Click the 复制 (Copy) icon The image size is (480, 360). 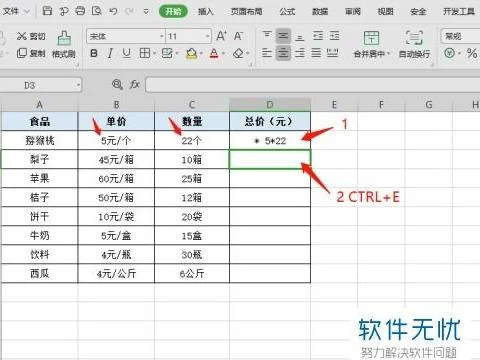pos(22,53)
